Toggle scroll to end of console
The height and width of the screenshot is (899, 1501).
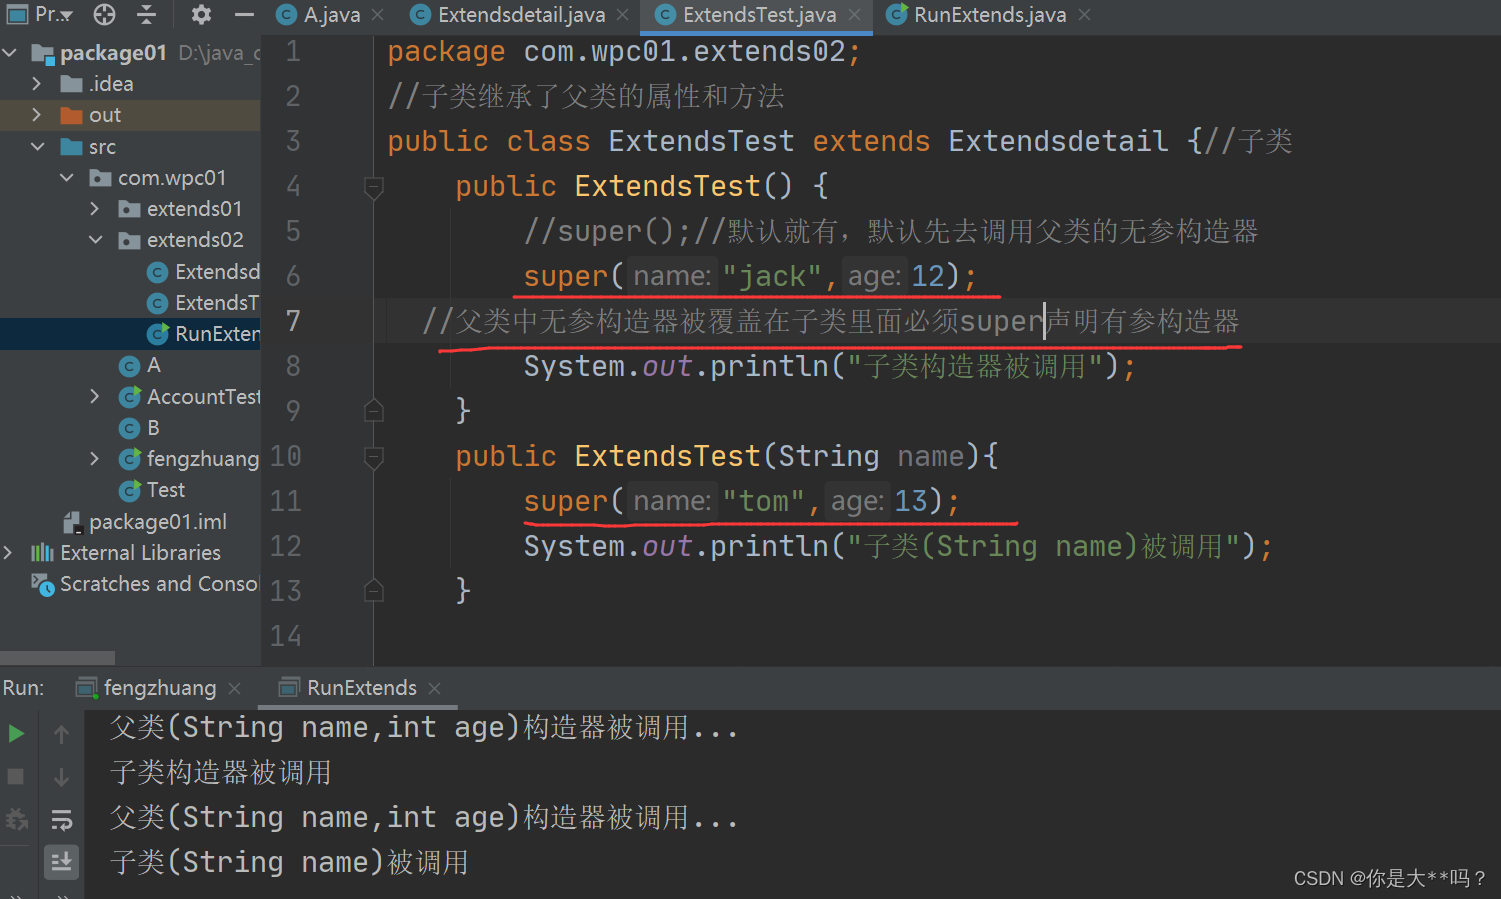(61, 862)
